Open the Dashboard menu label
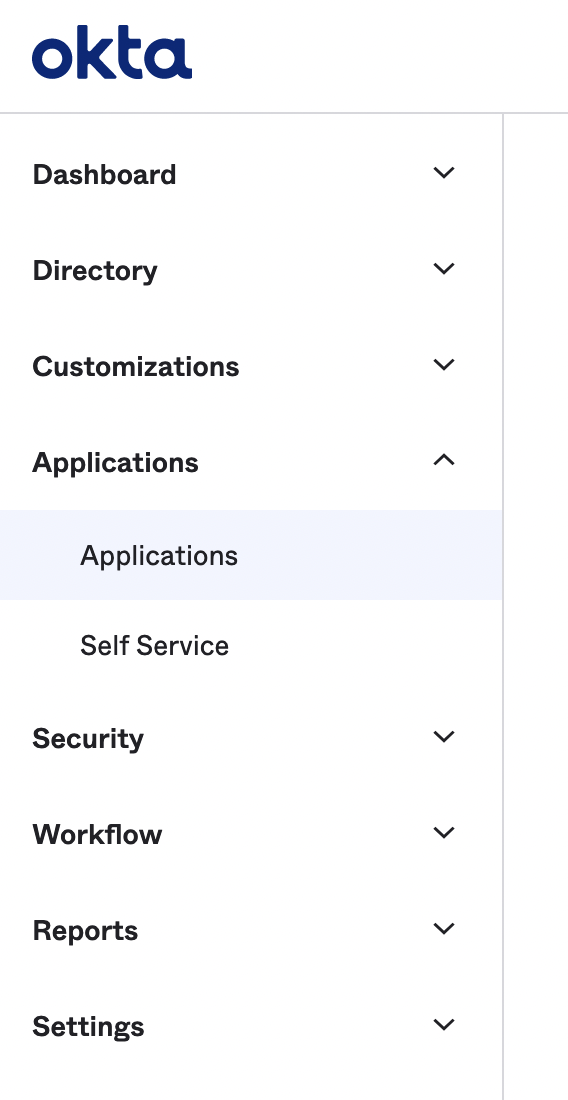Screen dimensions: 568x1100 104,174
